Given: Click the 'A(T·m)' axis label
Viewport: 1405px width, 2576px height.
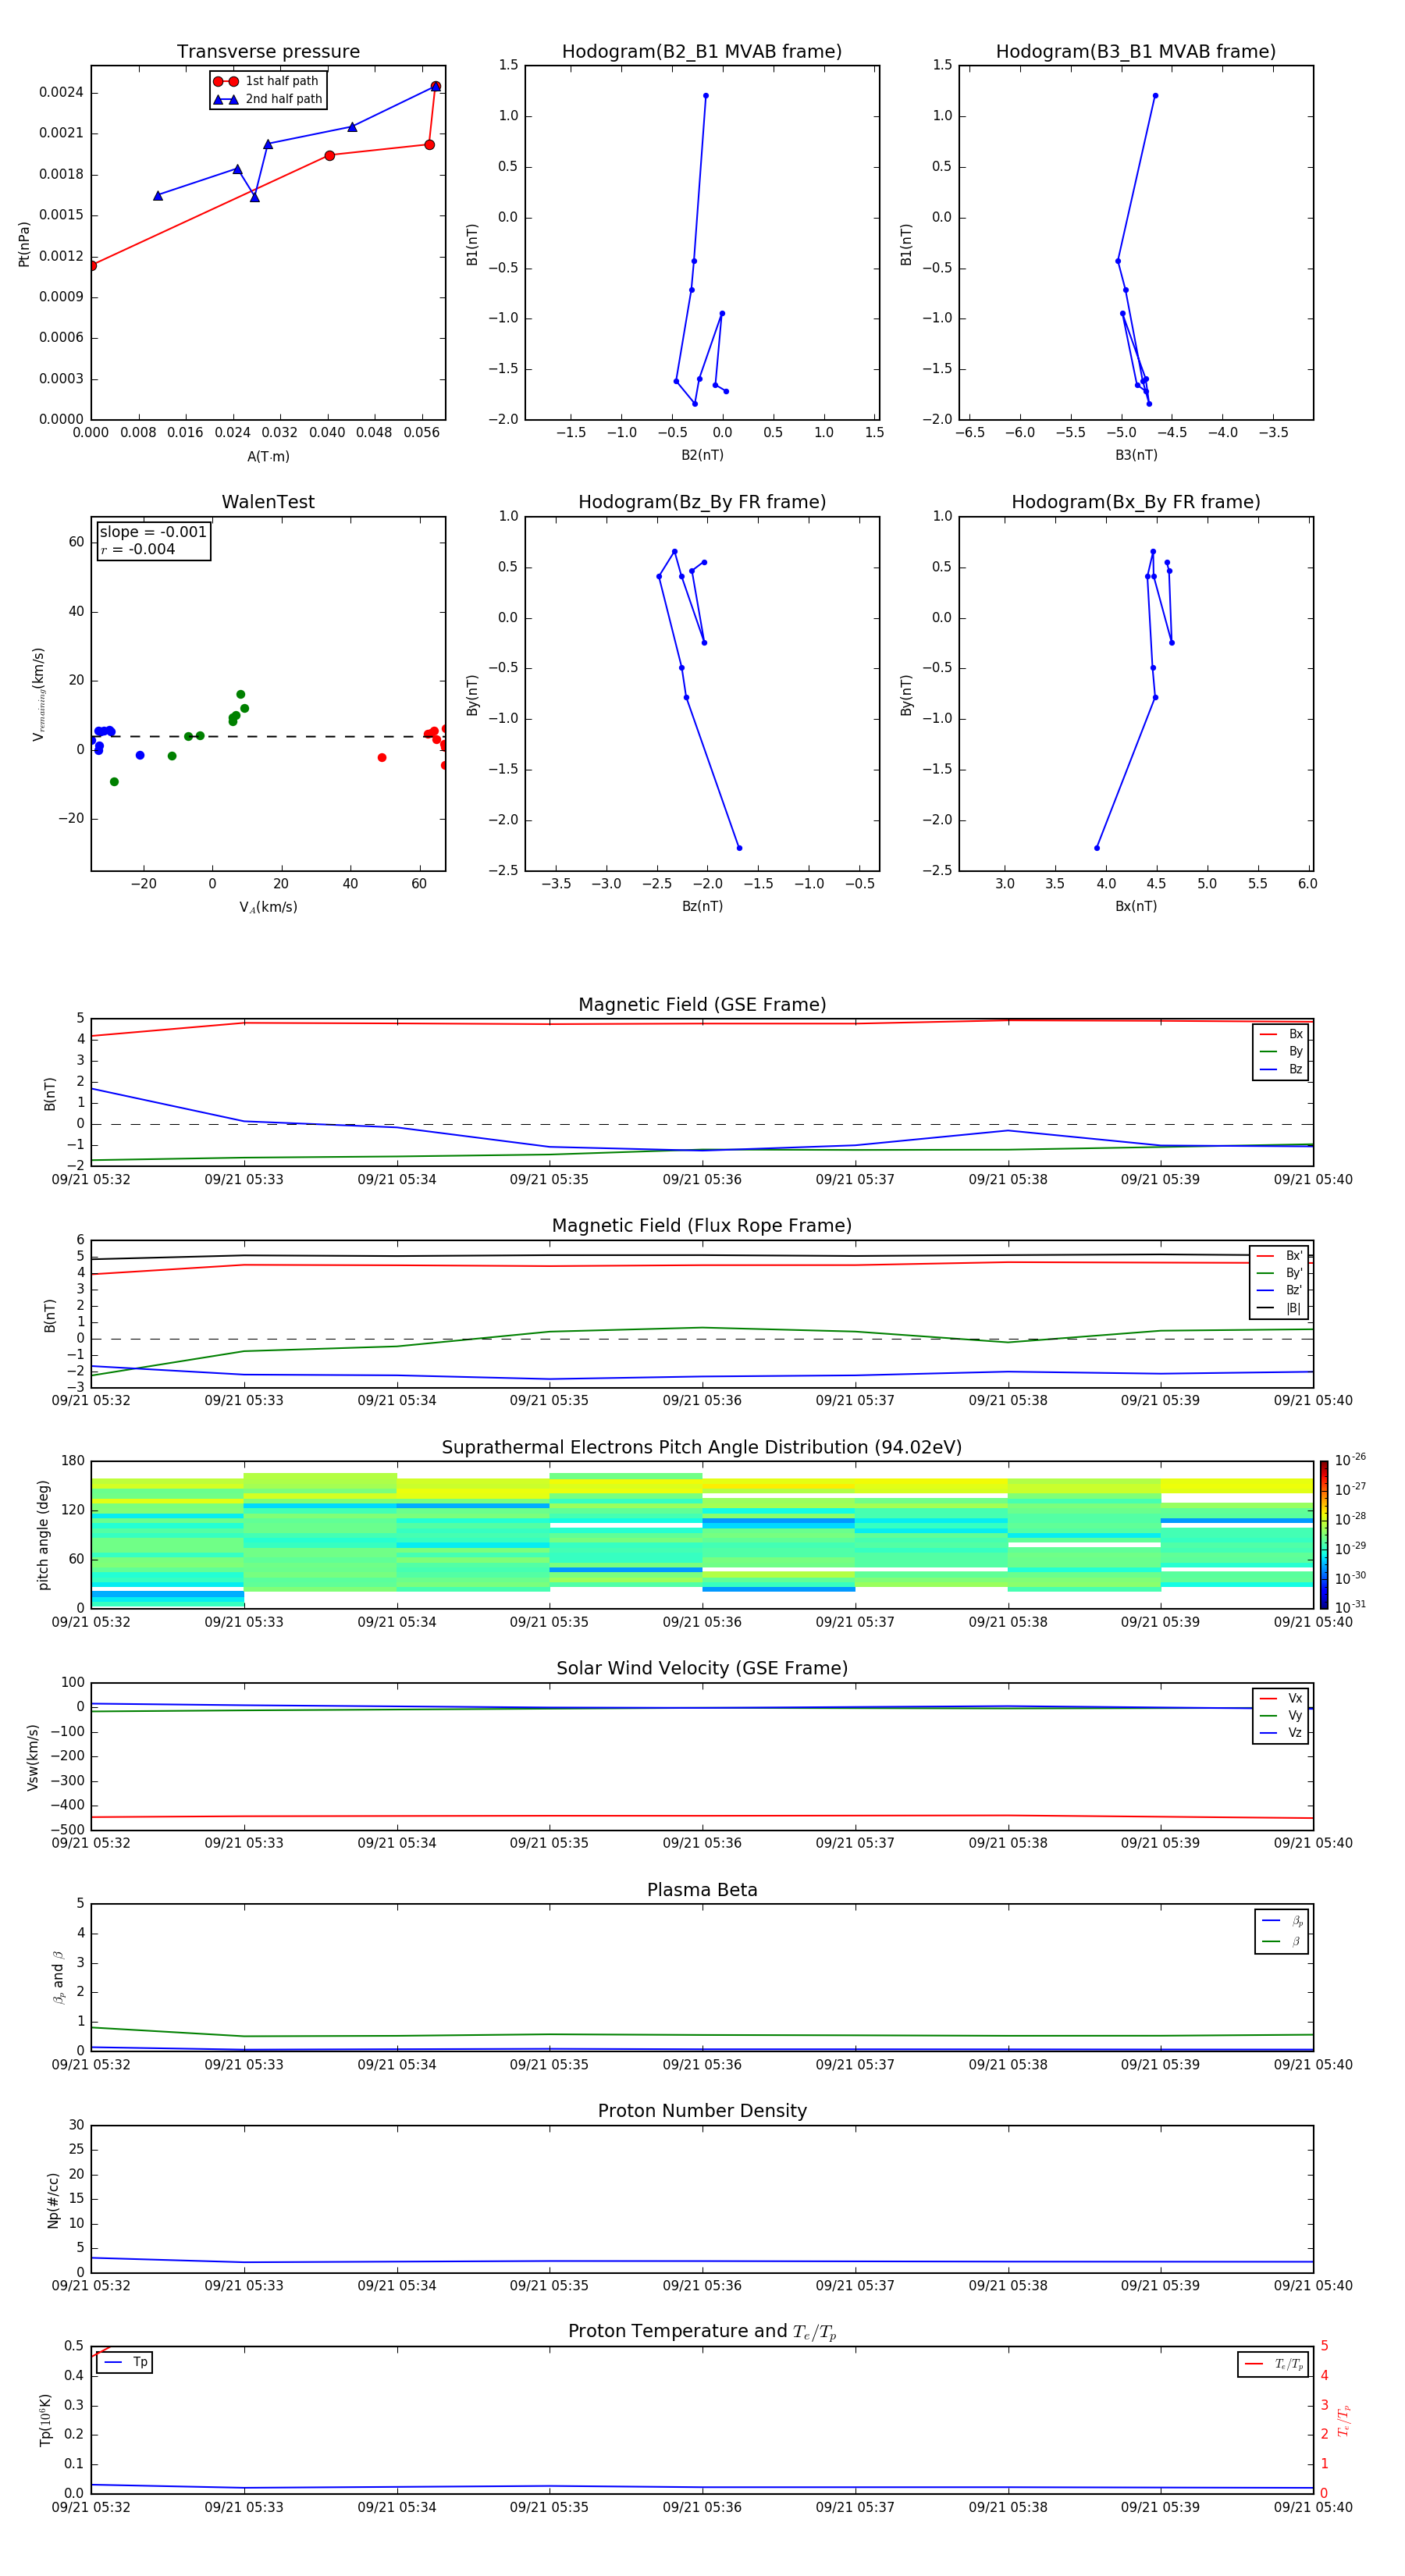Looking at the screenshot, I should coord(268,457).
